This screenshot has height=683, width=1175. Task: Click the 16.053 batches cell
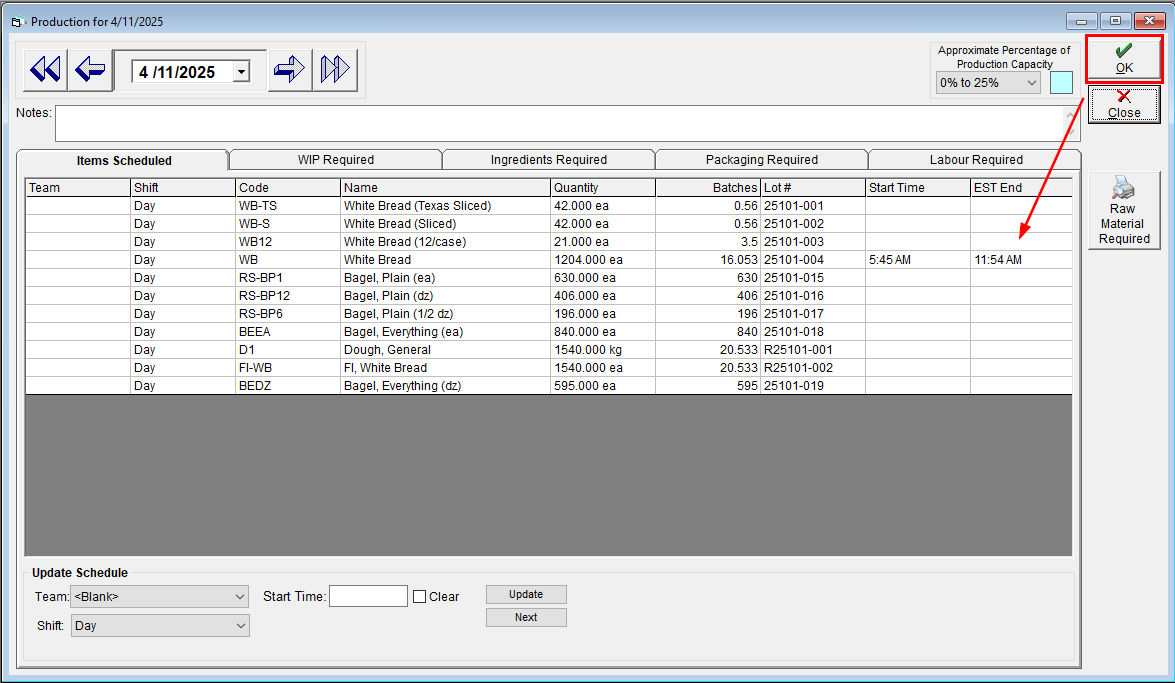click(708, 259)
